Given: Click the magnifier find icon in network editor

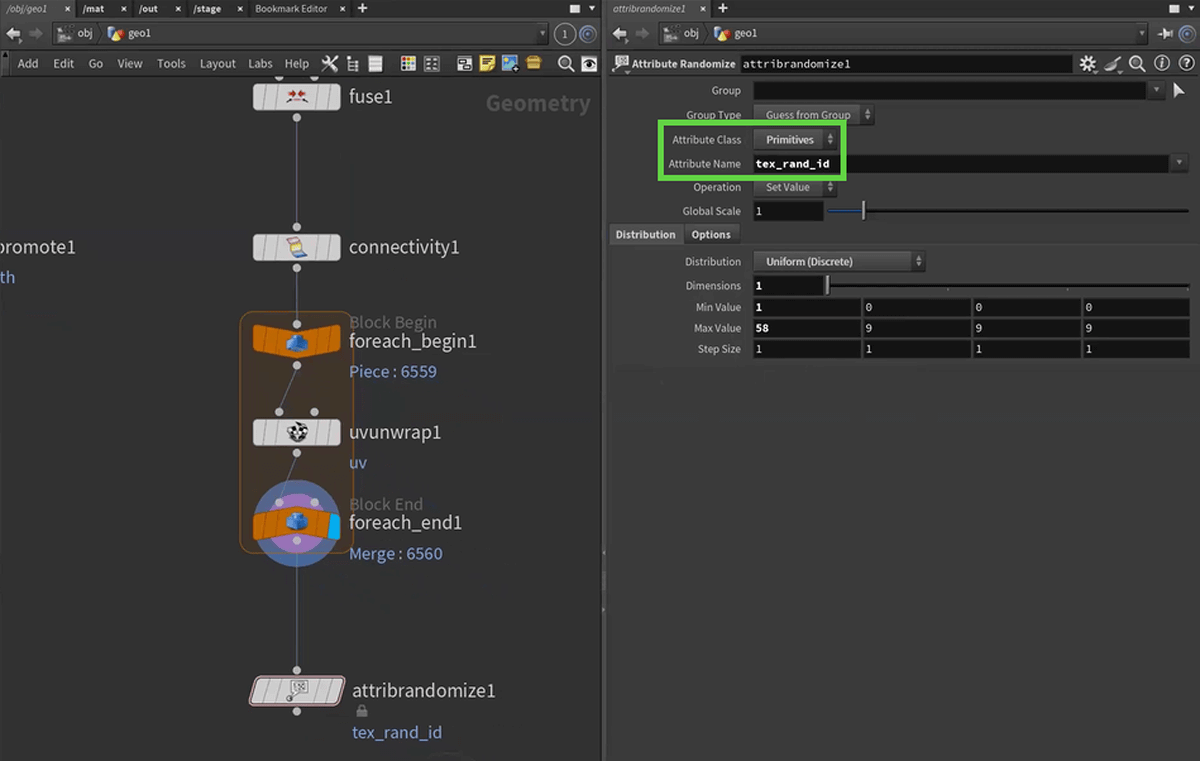Looking at the screenshot, I should point(566,63).
